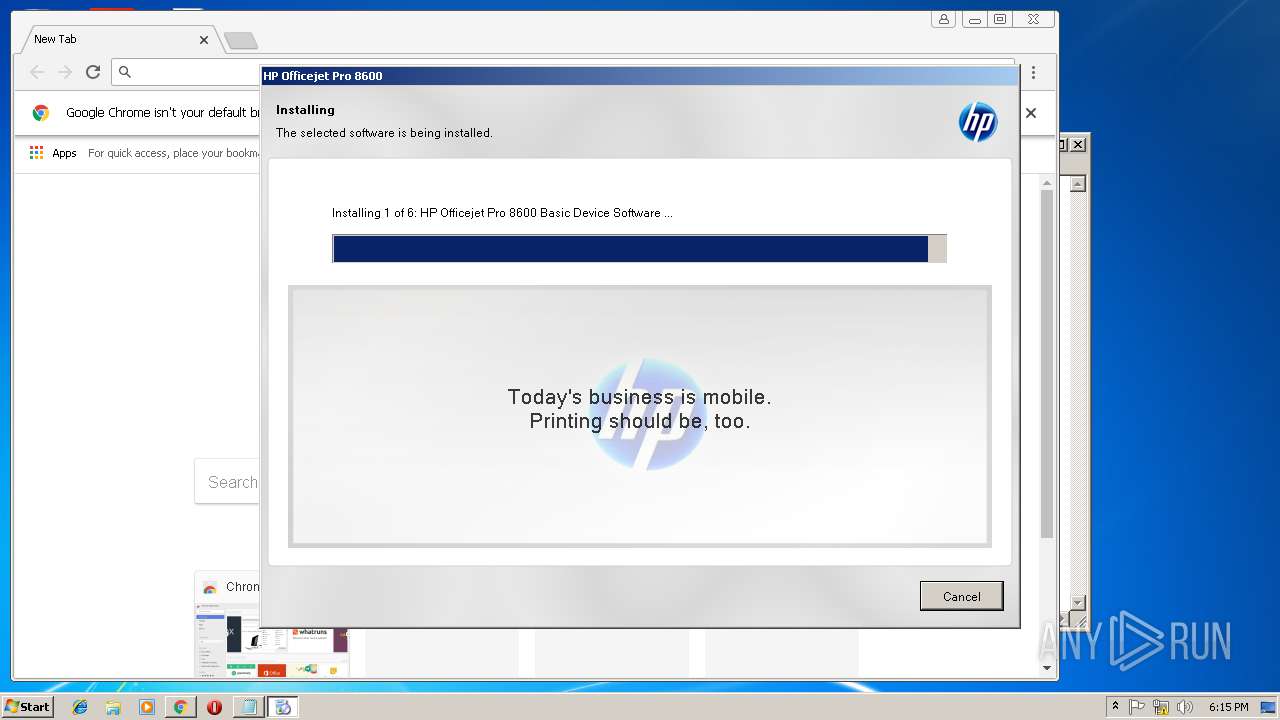This screenshot has width=1280, height=720.
Task: Dismiss the default browser notification bar
Action: pyautogui.click(x=1031, y=113)
